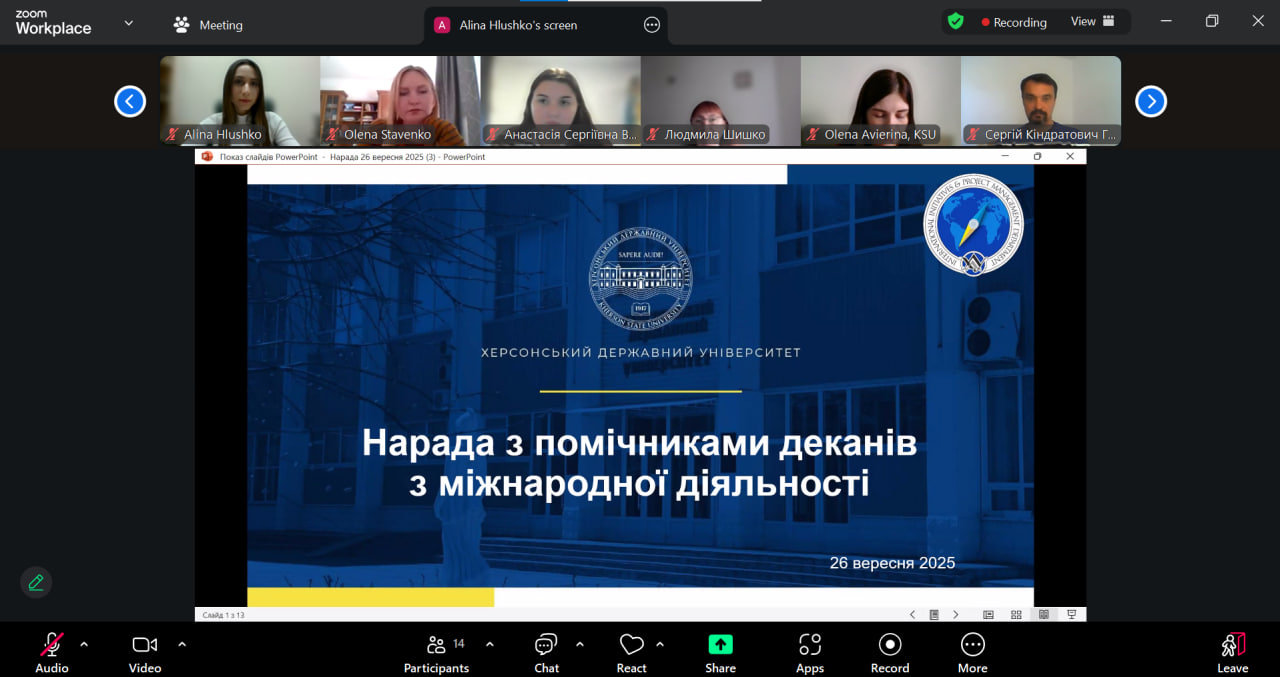Expand audio options caret next to Audio
This screenshot has width=1280, height=677.
tap(84, 644)
